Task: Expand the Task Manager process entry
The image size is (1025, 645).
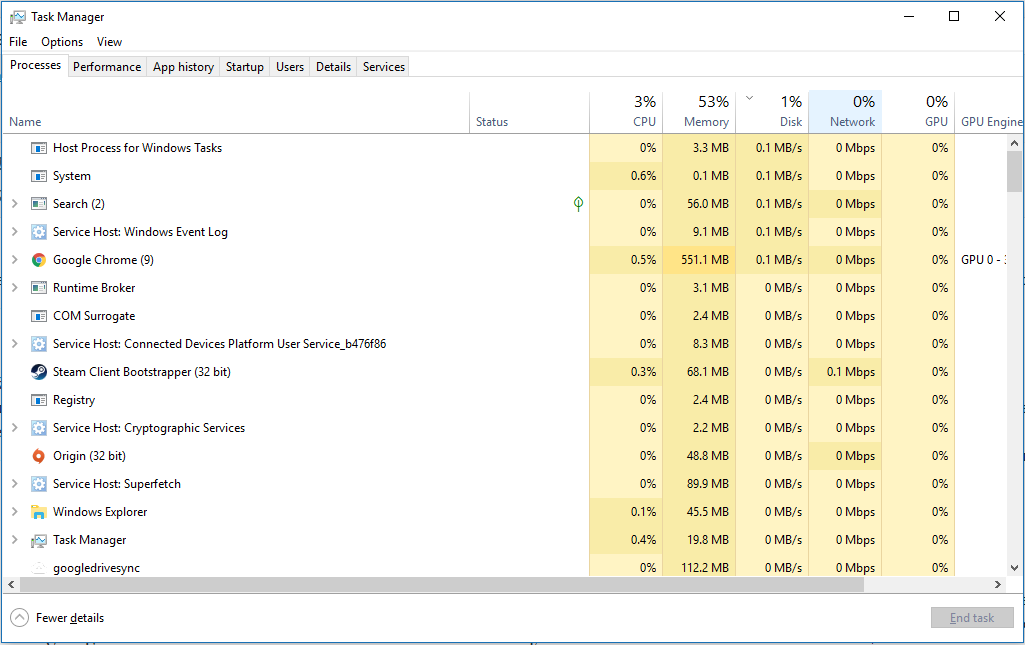Action: coord(14,540)
